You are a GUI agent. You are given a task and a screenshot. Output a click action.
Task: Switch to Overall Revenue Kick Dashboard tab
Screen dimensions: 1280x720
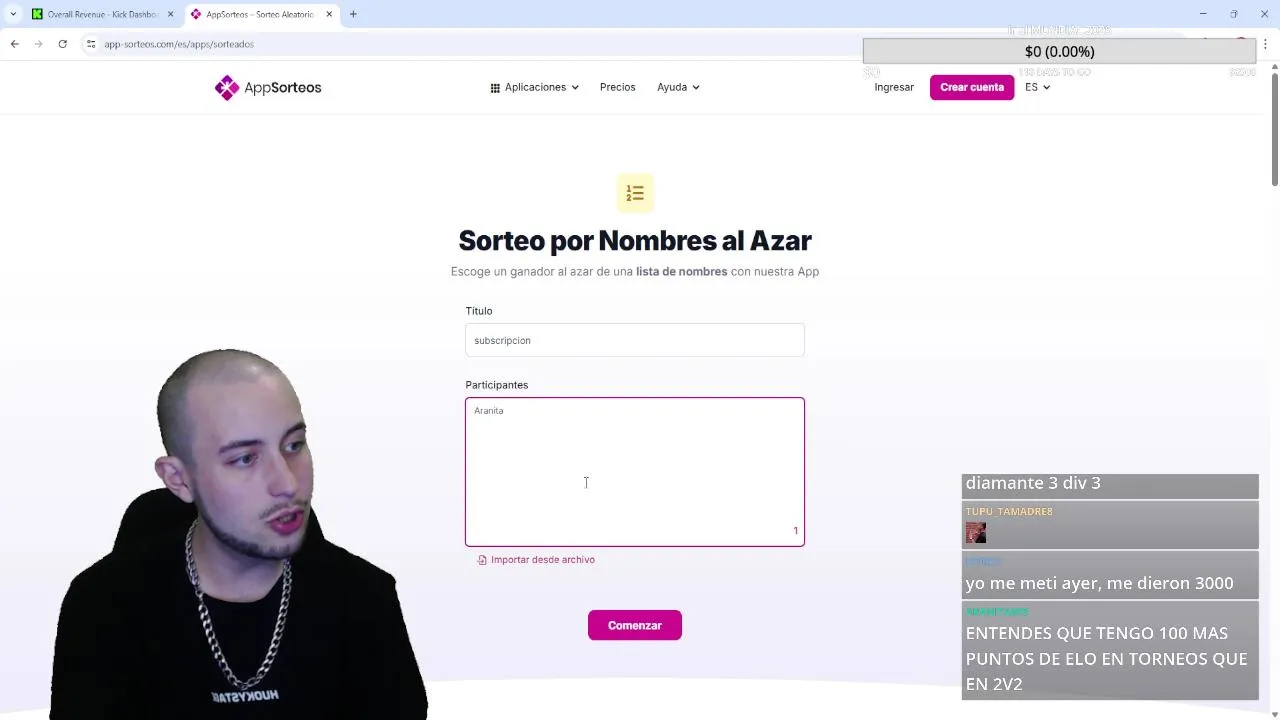(x=102, y=14)
